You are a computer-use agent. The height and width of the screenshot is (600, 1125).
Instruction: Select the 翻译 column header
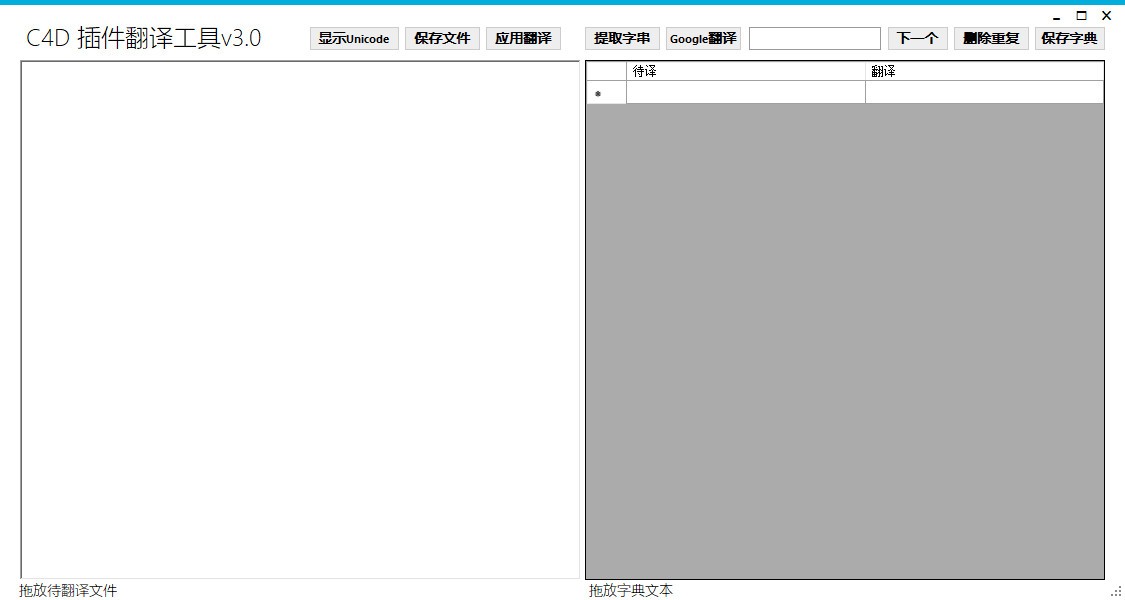984,71
